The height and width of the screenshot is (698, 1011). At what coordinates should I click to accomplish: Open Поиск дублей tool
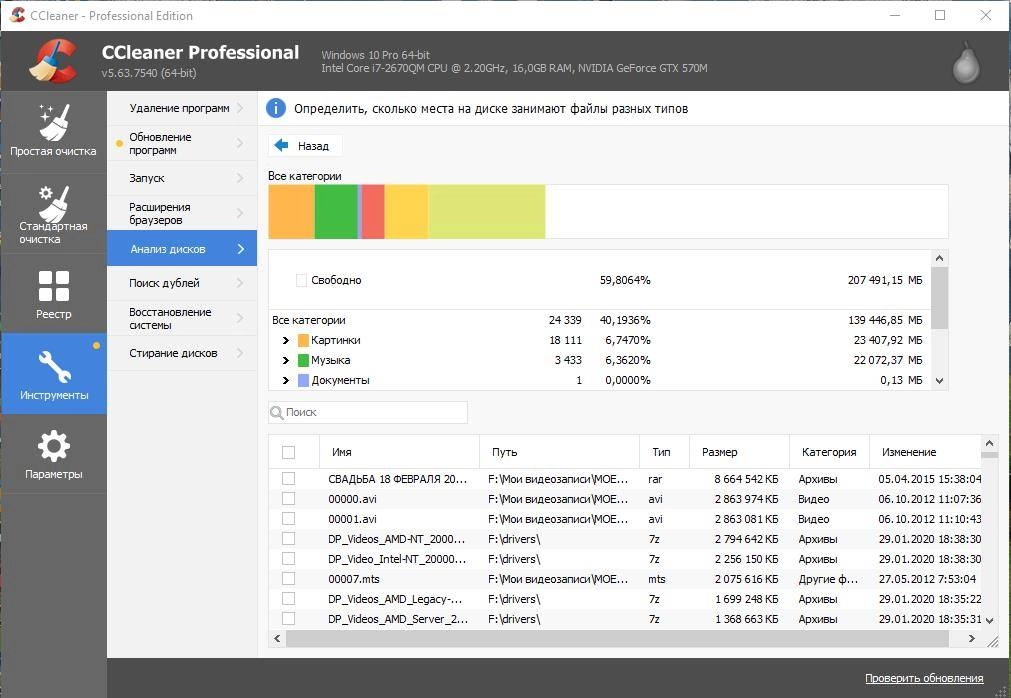(182, 283)
